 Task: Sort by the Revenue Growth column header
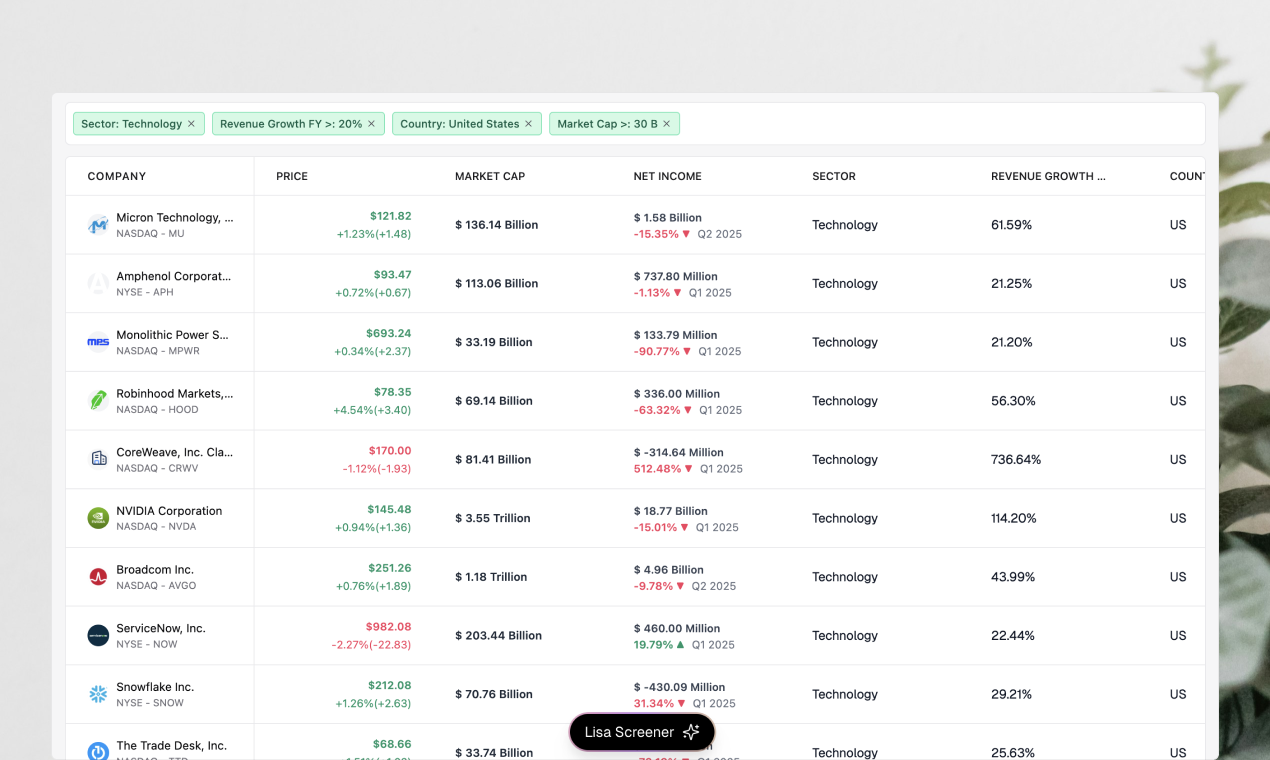pos(1048,176)
